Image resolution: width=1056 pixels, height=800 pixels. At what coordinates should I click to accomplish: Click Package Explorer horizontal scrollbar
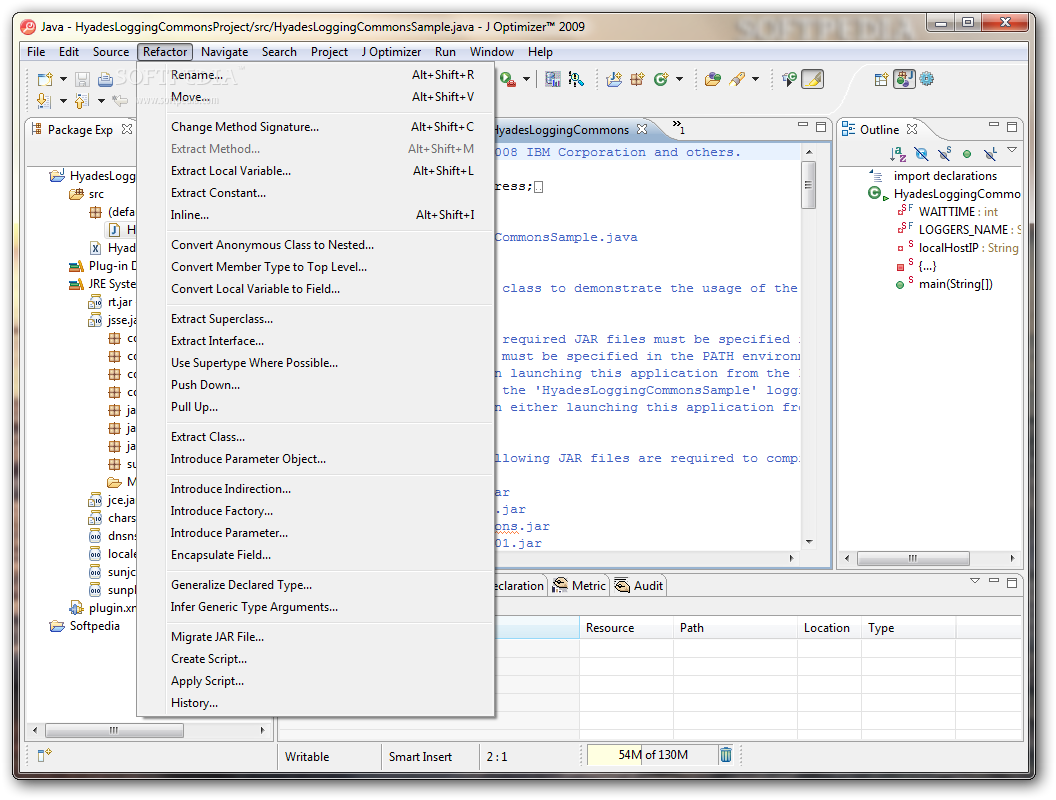click(x=114, y=730)
